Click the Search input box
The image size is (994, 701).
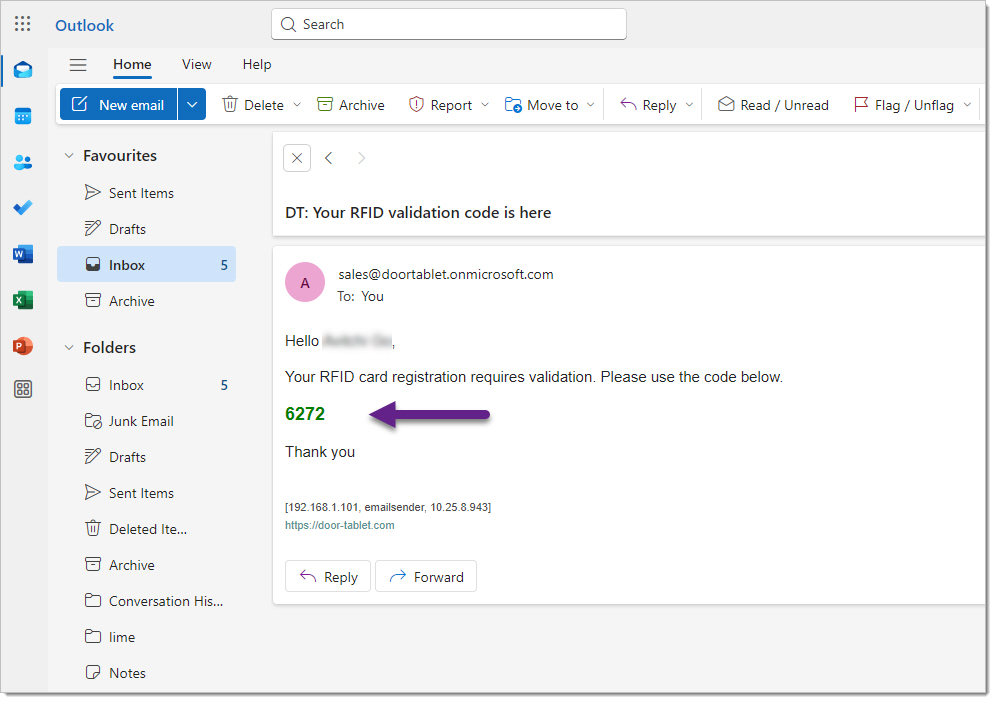(x=448, y=24)
